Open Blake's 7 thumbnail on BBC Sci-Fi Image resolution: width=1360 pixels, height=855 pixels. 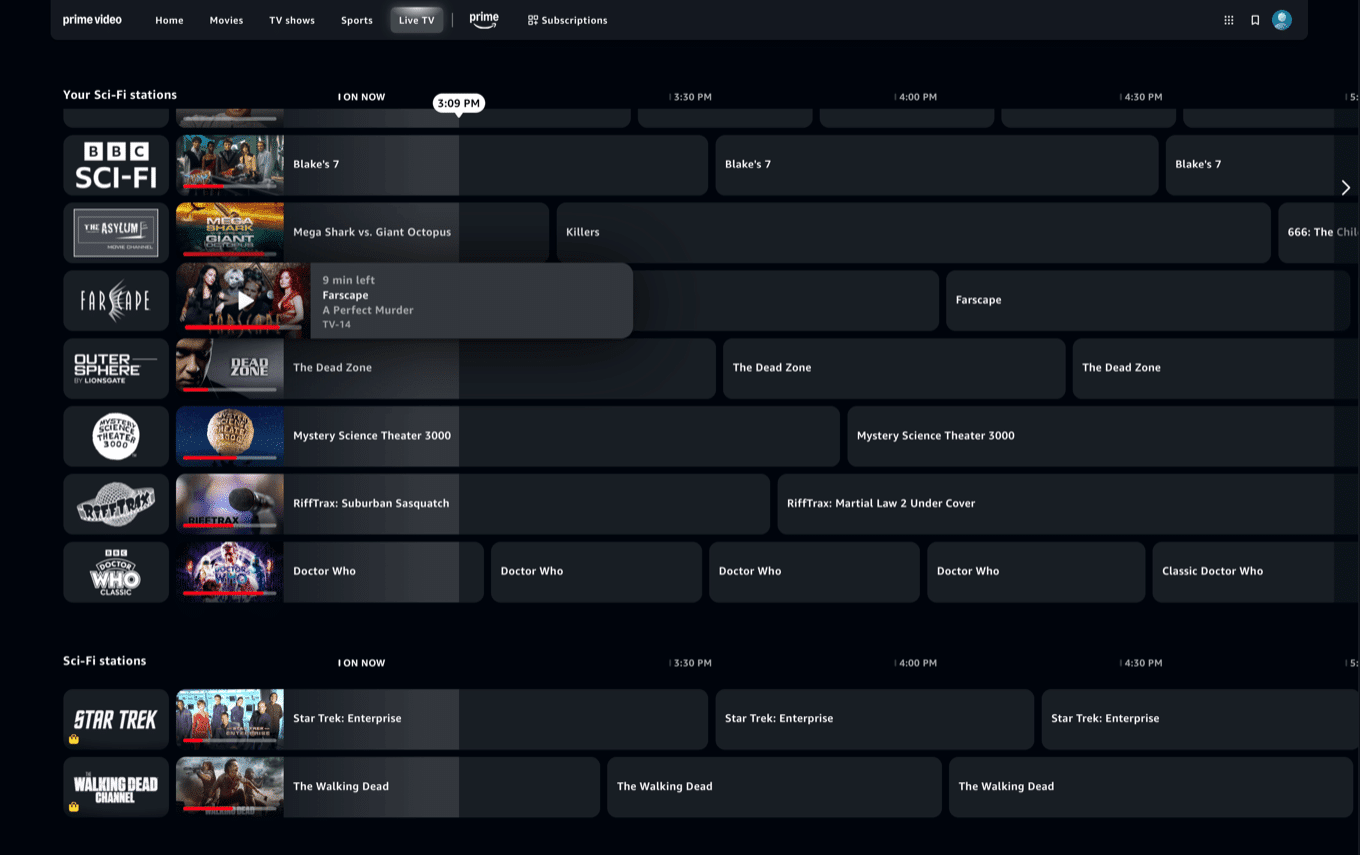coord(230,165)
